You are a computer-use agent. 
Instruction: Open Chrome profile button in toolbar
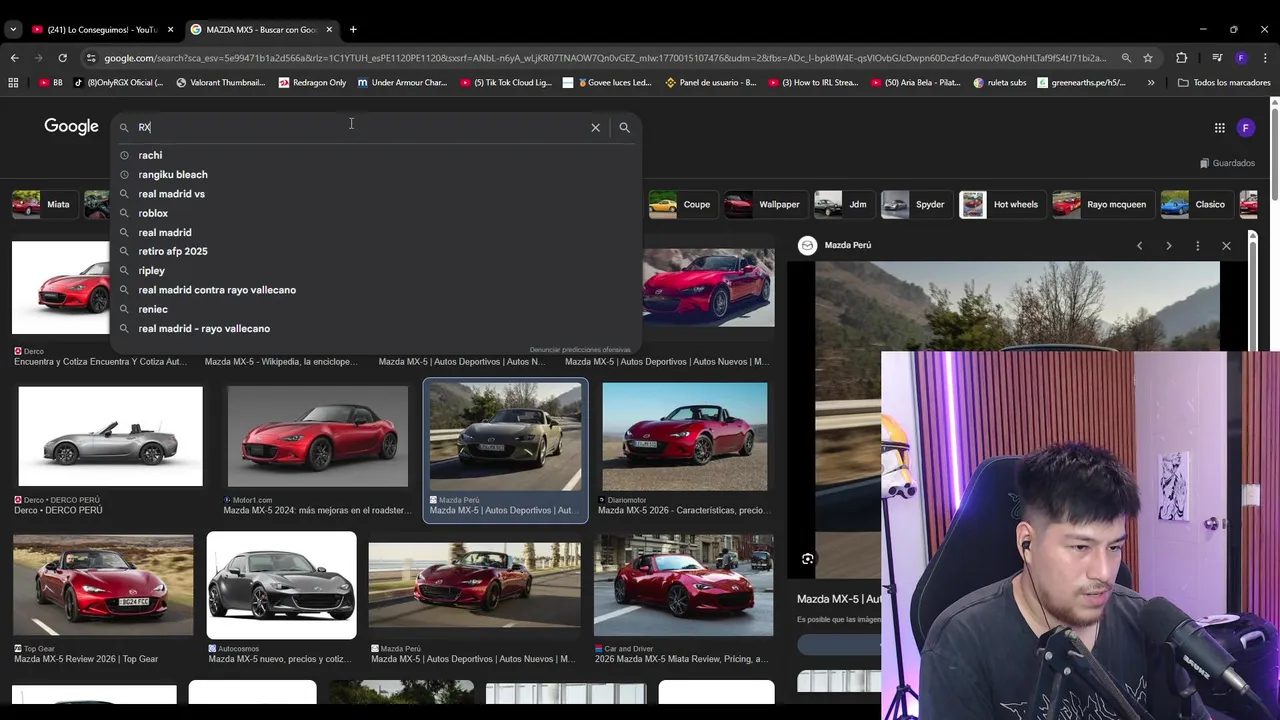click(x=1241, y=58)
